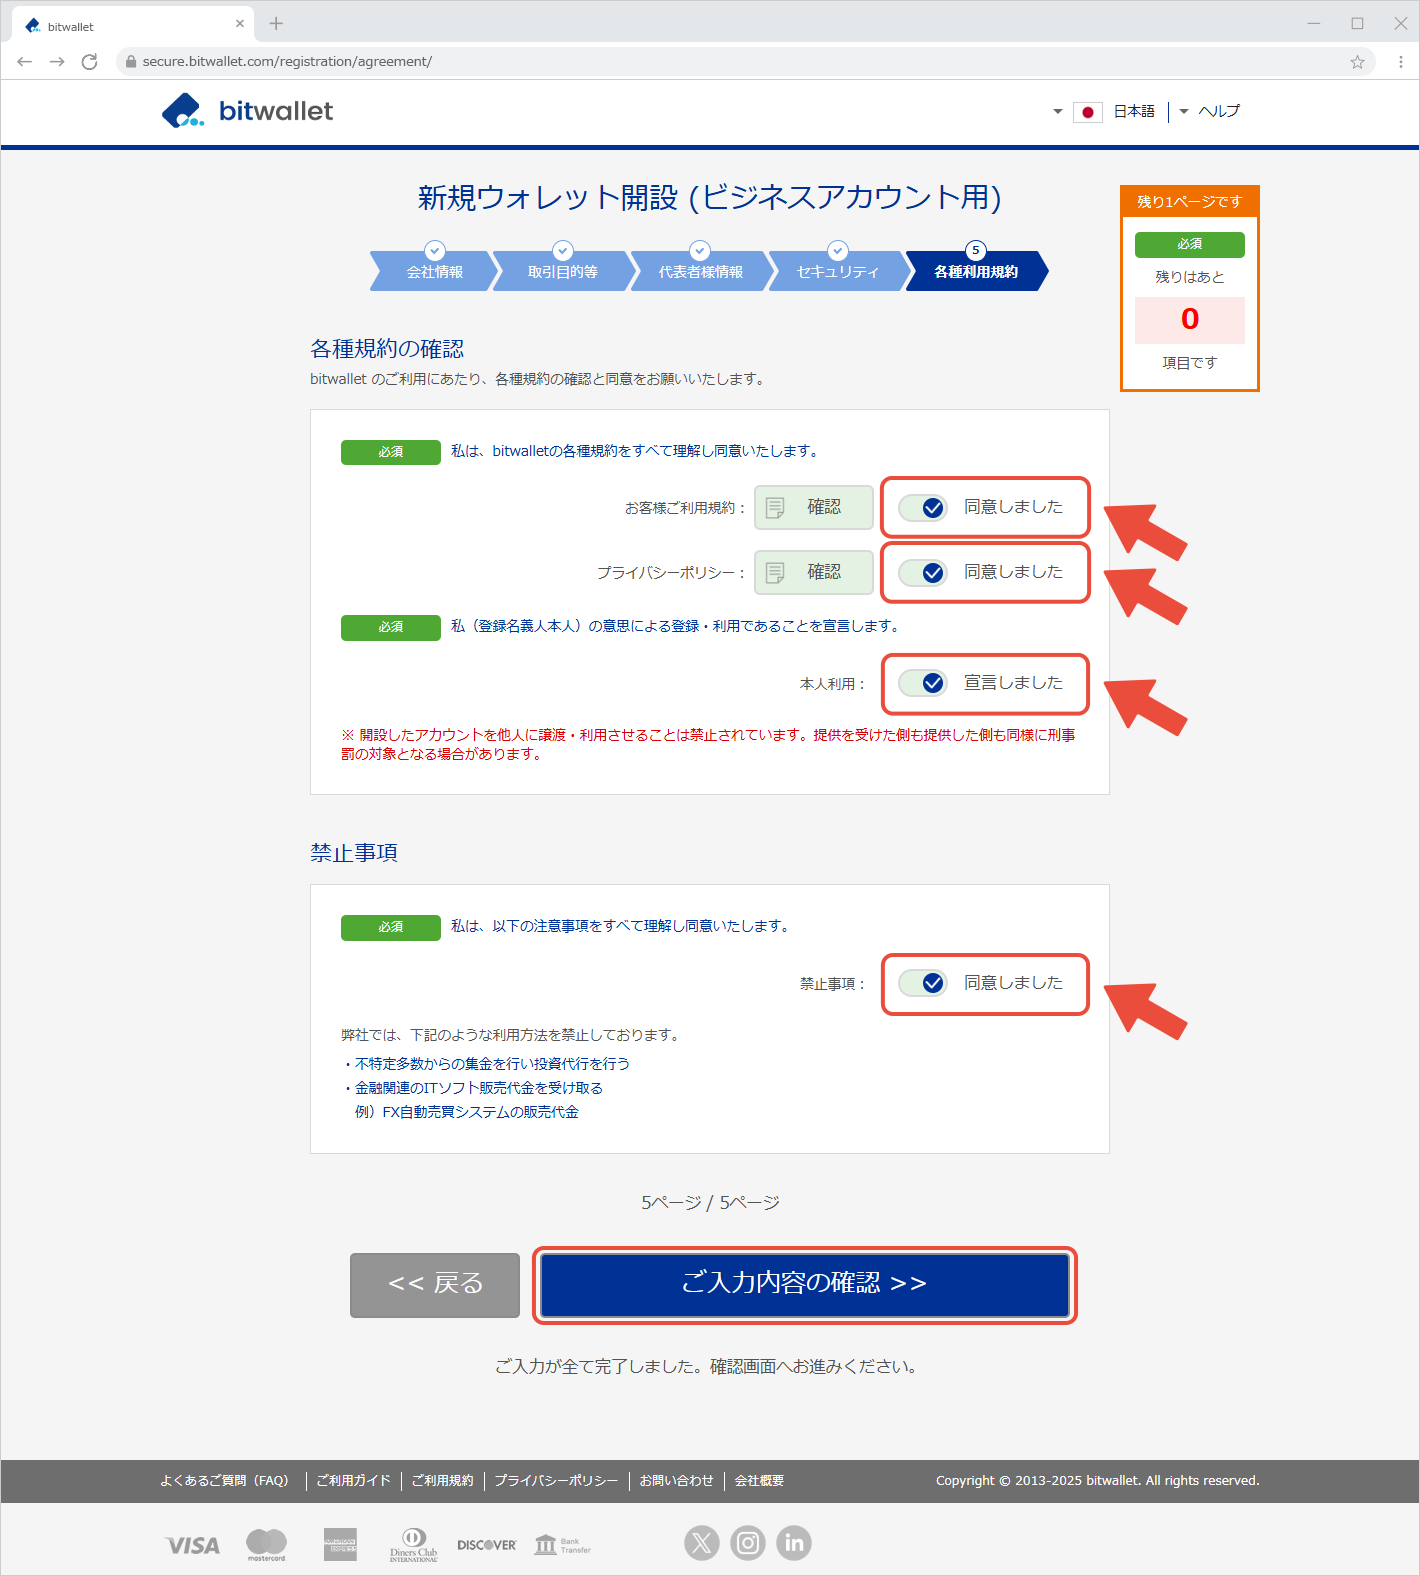
Task: Click 確認 for プライバシーポリシー
Action: tap(814, 572)
